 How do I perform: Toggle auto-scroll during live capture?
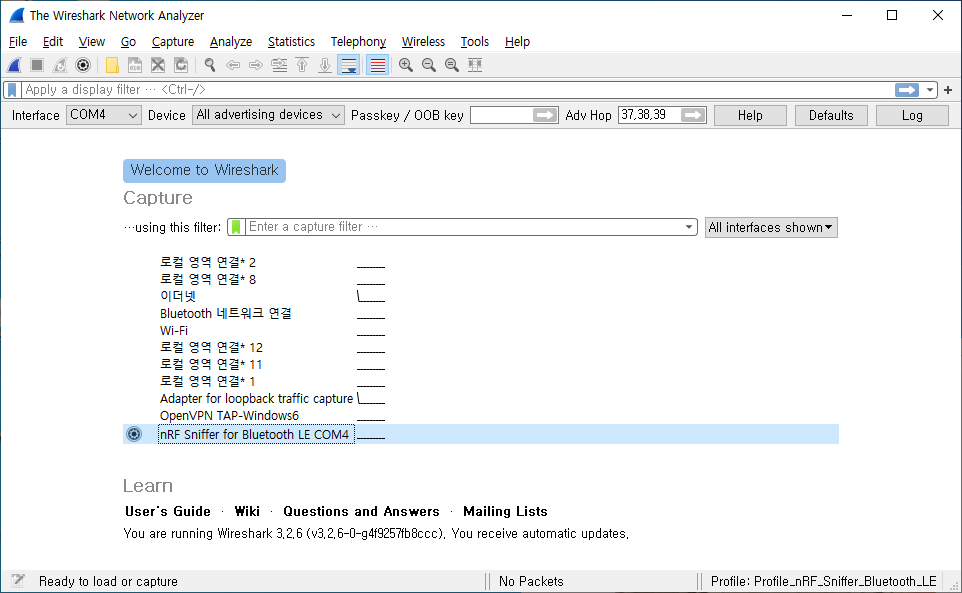tap(349, 65)
